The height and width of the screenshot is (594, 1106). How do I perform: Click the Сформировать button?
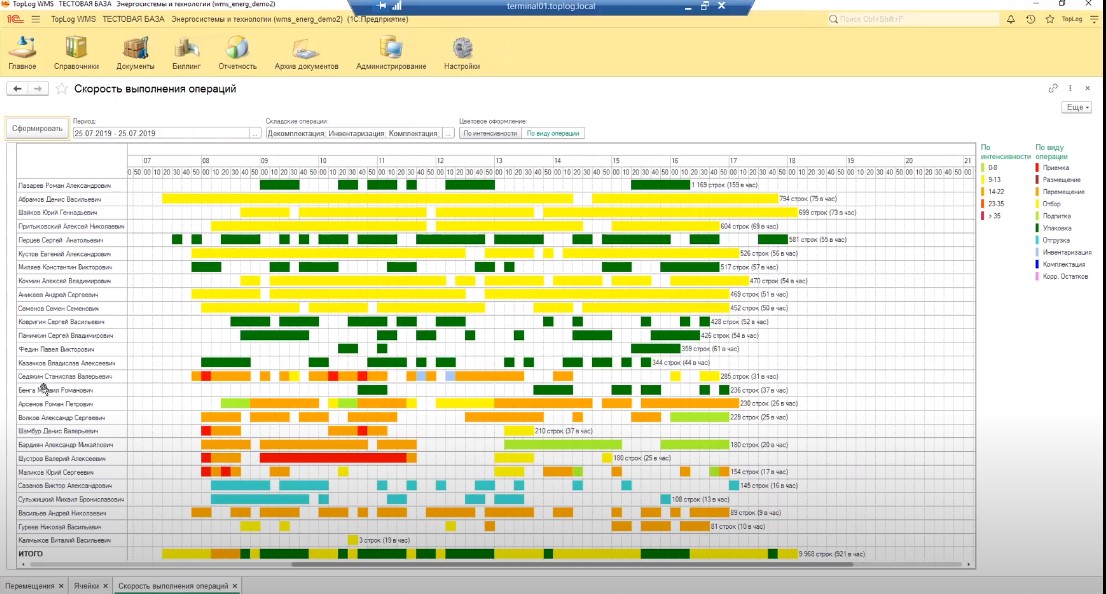[37, 128]
